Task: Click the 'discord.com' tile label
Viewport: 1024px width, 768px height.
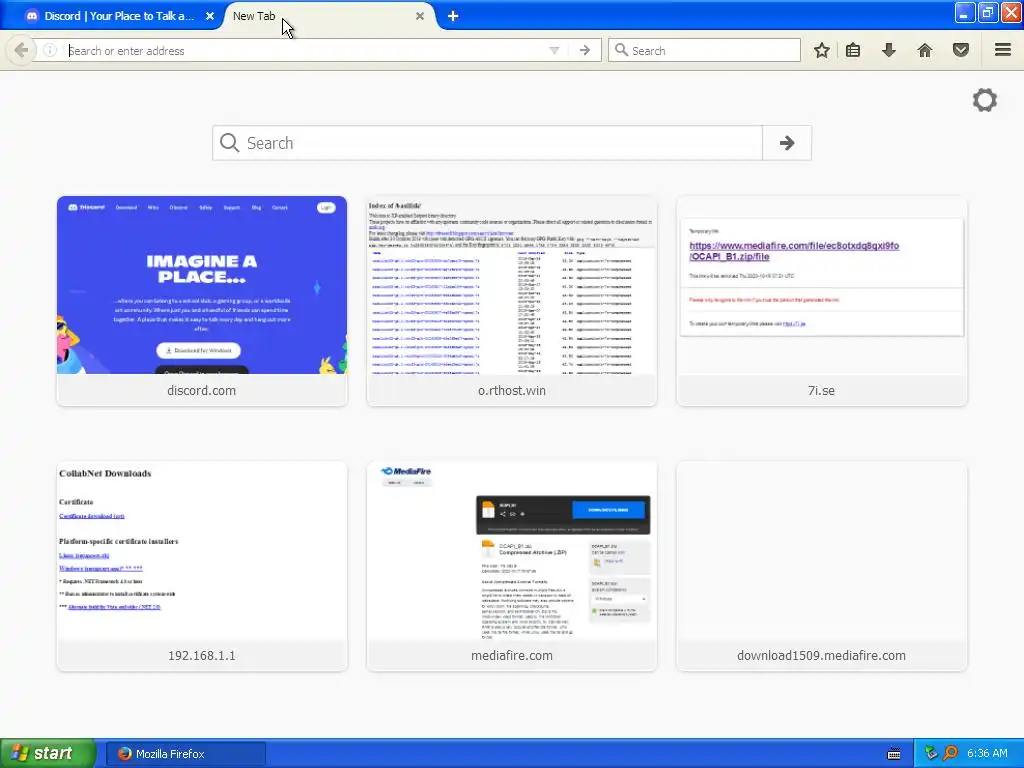Action: (202, 391)
